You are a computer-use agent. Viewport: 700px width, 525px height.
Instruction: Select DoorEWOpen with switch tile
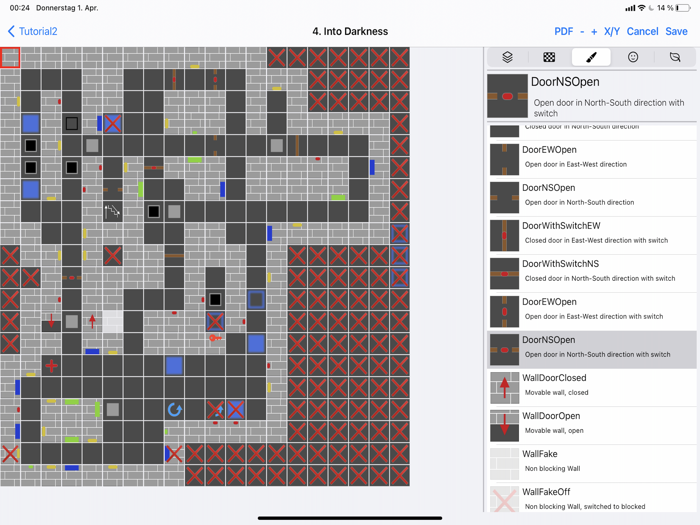coord(592,311)
